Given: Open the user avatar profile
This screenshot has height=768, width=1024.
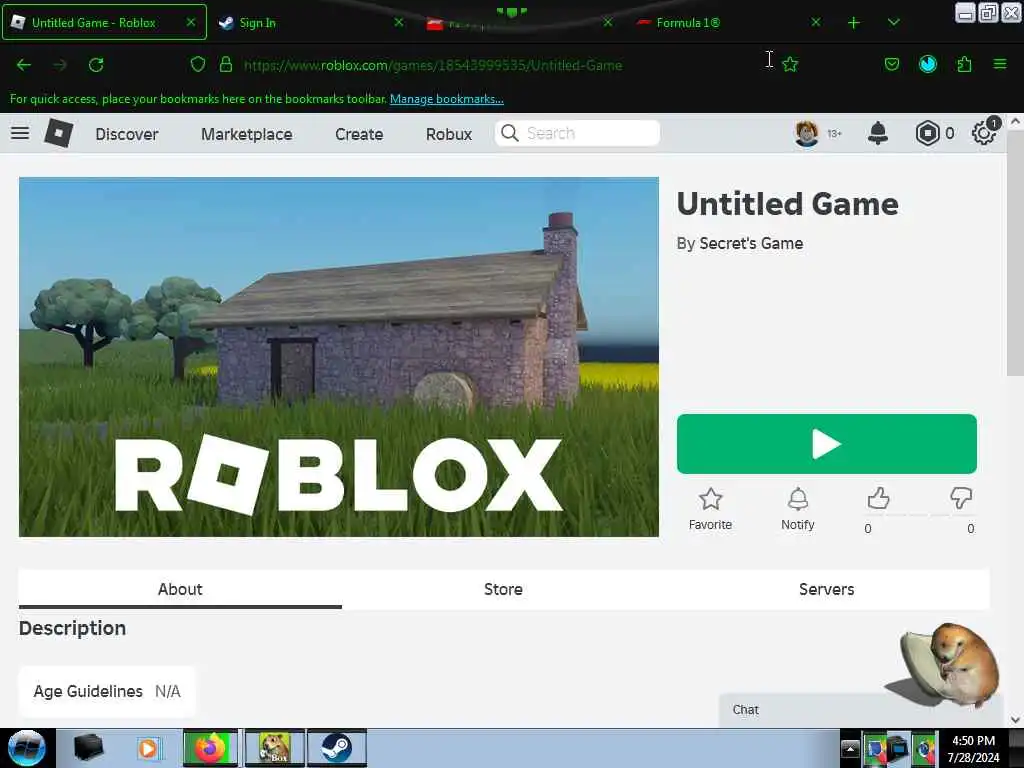Looking at the screenshot, I should (807, 133).
